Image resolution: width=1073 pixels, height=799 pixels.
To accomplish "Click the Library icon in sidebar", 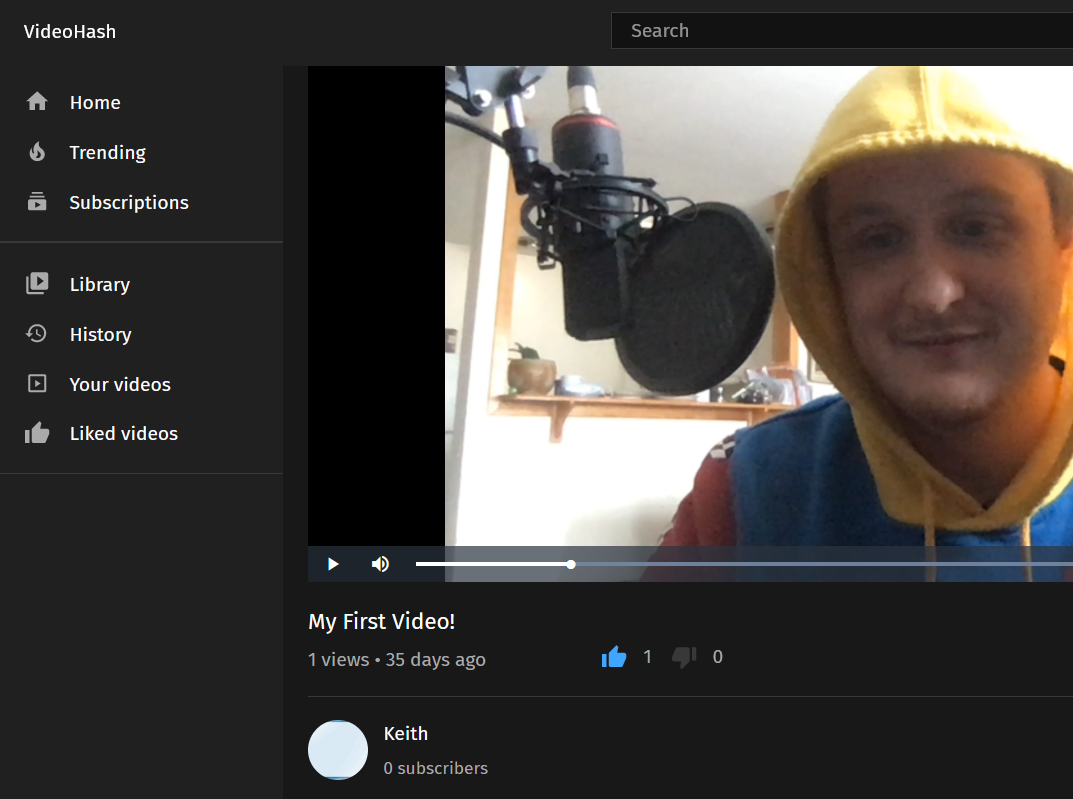I will coord(37,284).
